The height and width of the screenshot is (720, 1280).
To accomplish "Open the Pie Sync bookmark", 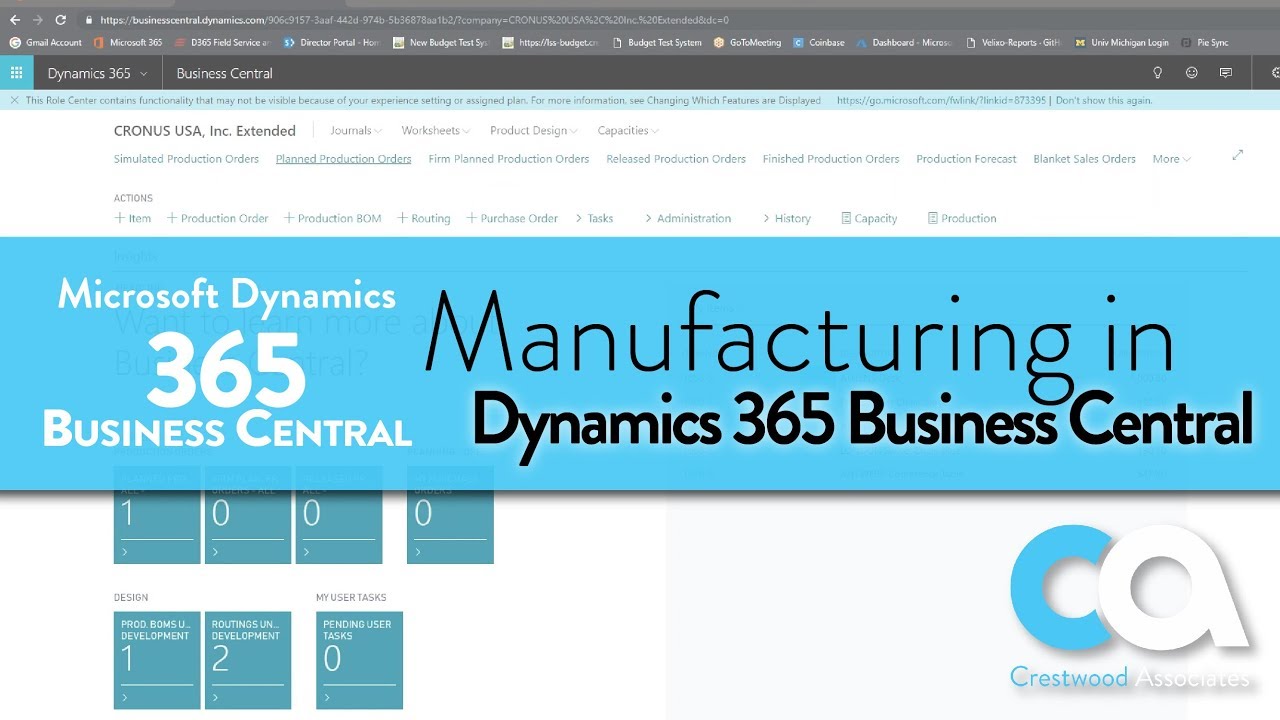I will click(x=1205, y=43).
